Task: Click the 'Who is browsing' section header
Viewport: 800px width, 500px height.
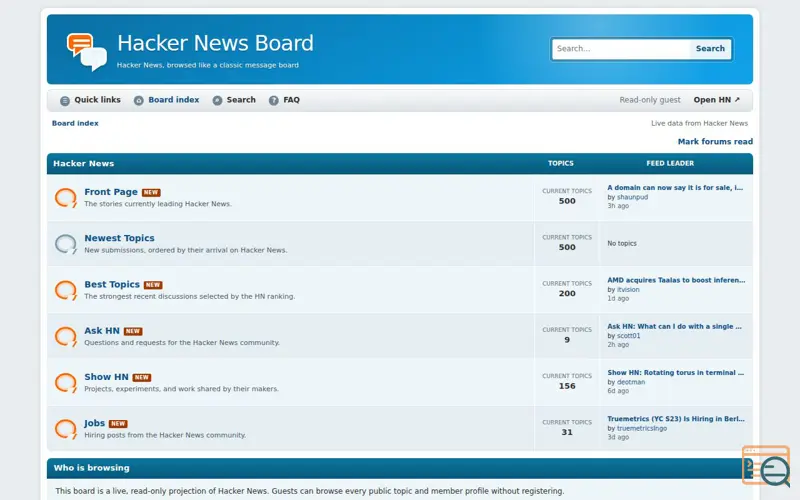Action: [91, 468]
